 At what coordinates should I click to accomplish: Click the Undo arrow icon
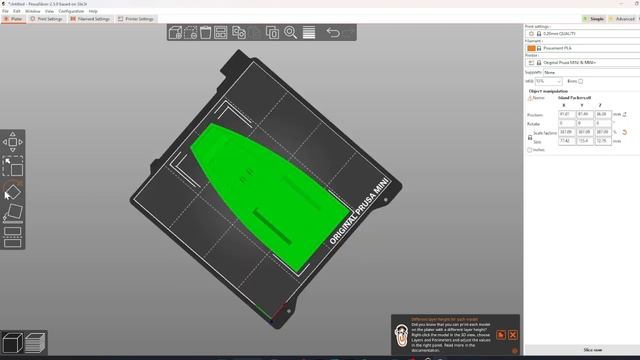[333, 33]
